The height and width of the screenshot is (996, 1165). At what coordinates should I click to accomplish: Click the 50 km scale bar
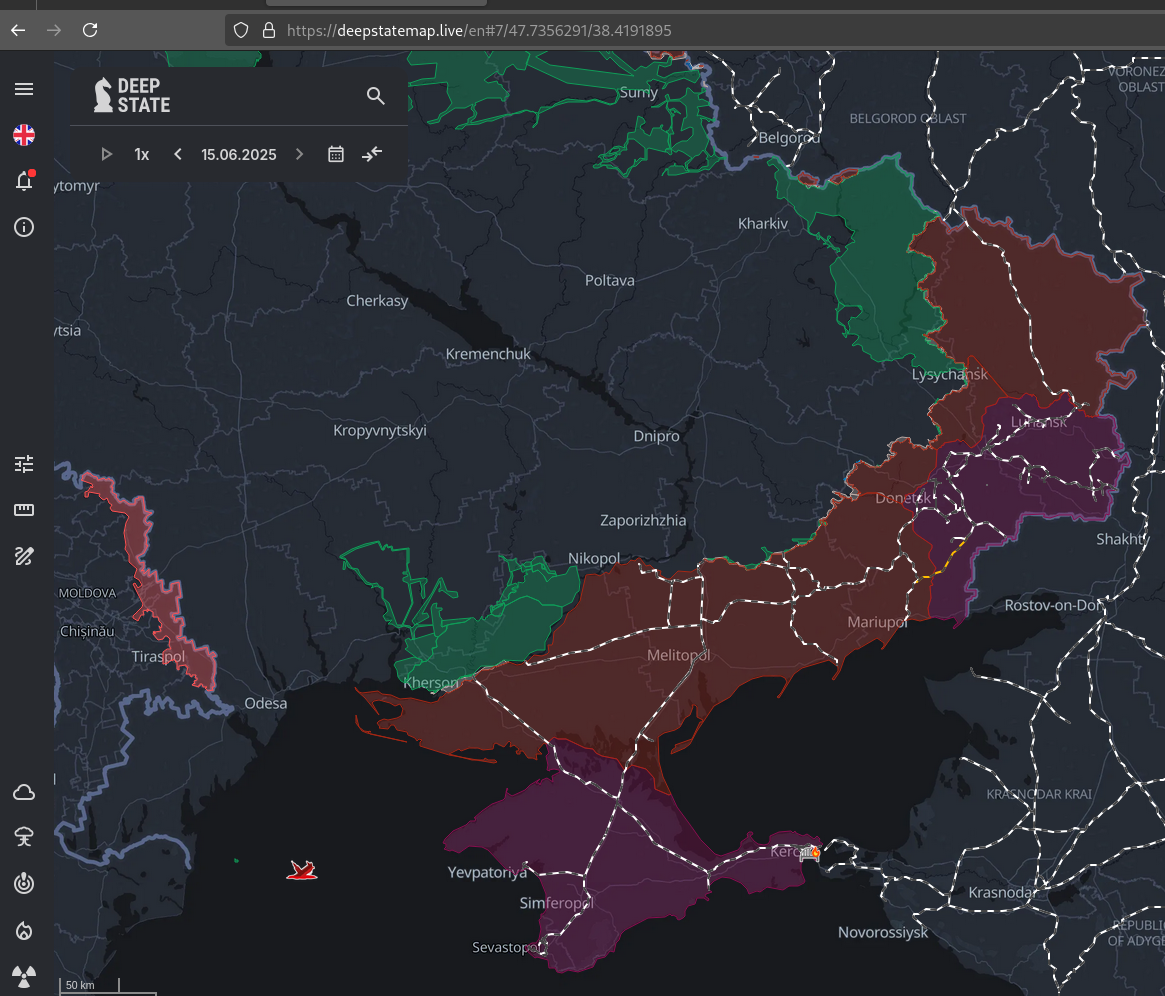[90, 985]
